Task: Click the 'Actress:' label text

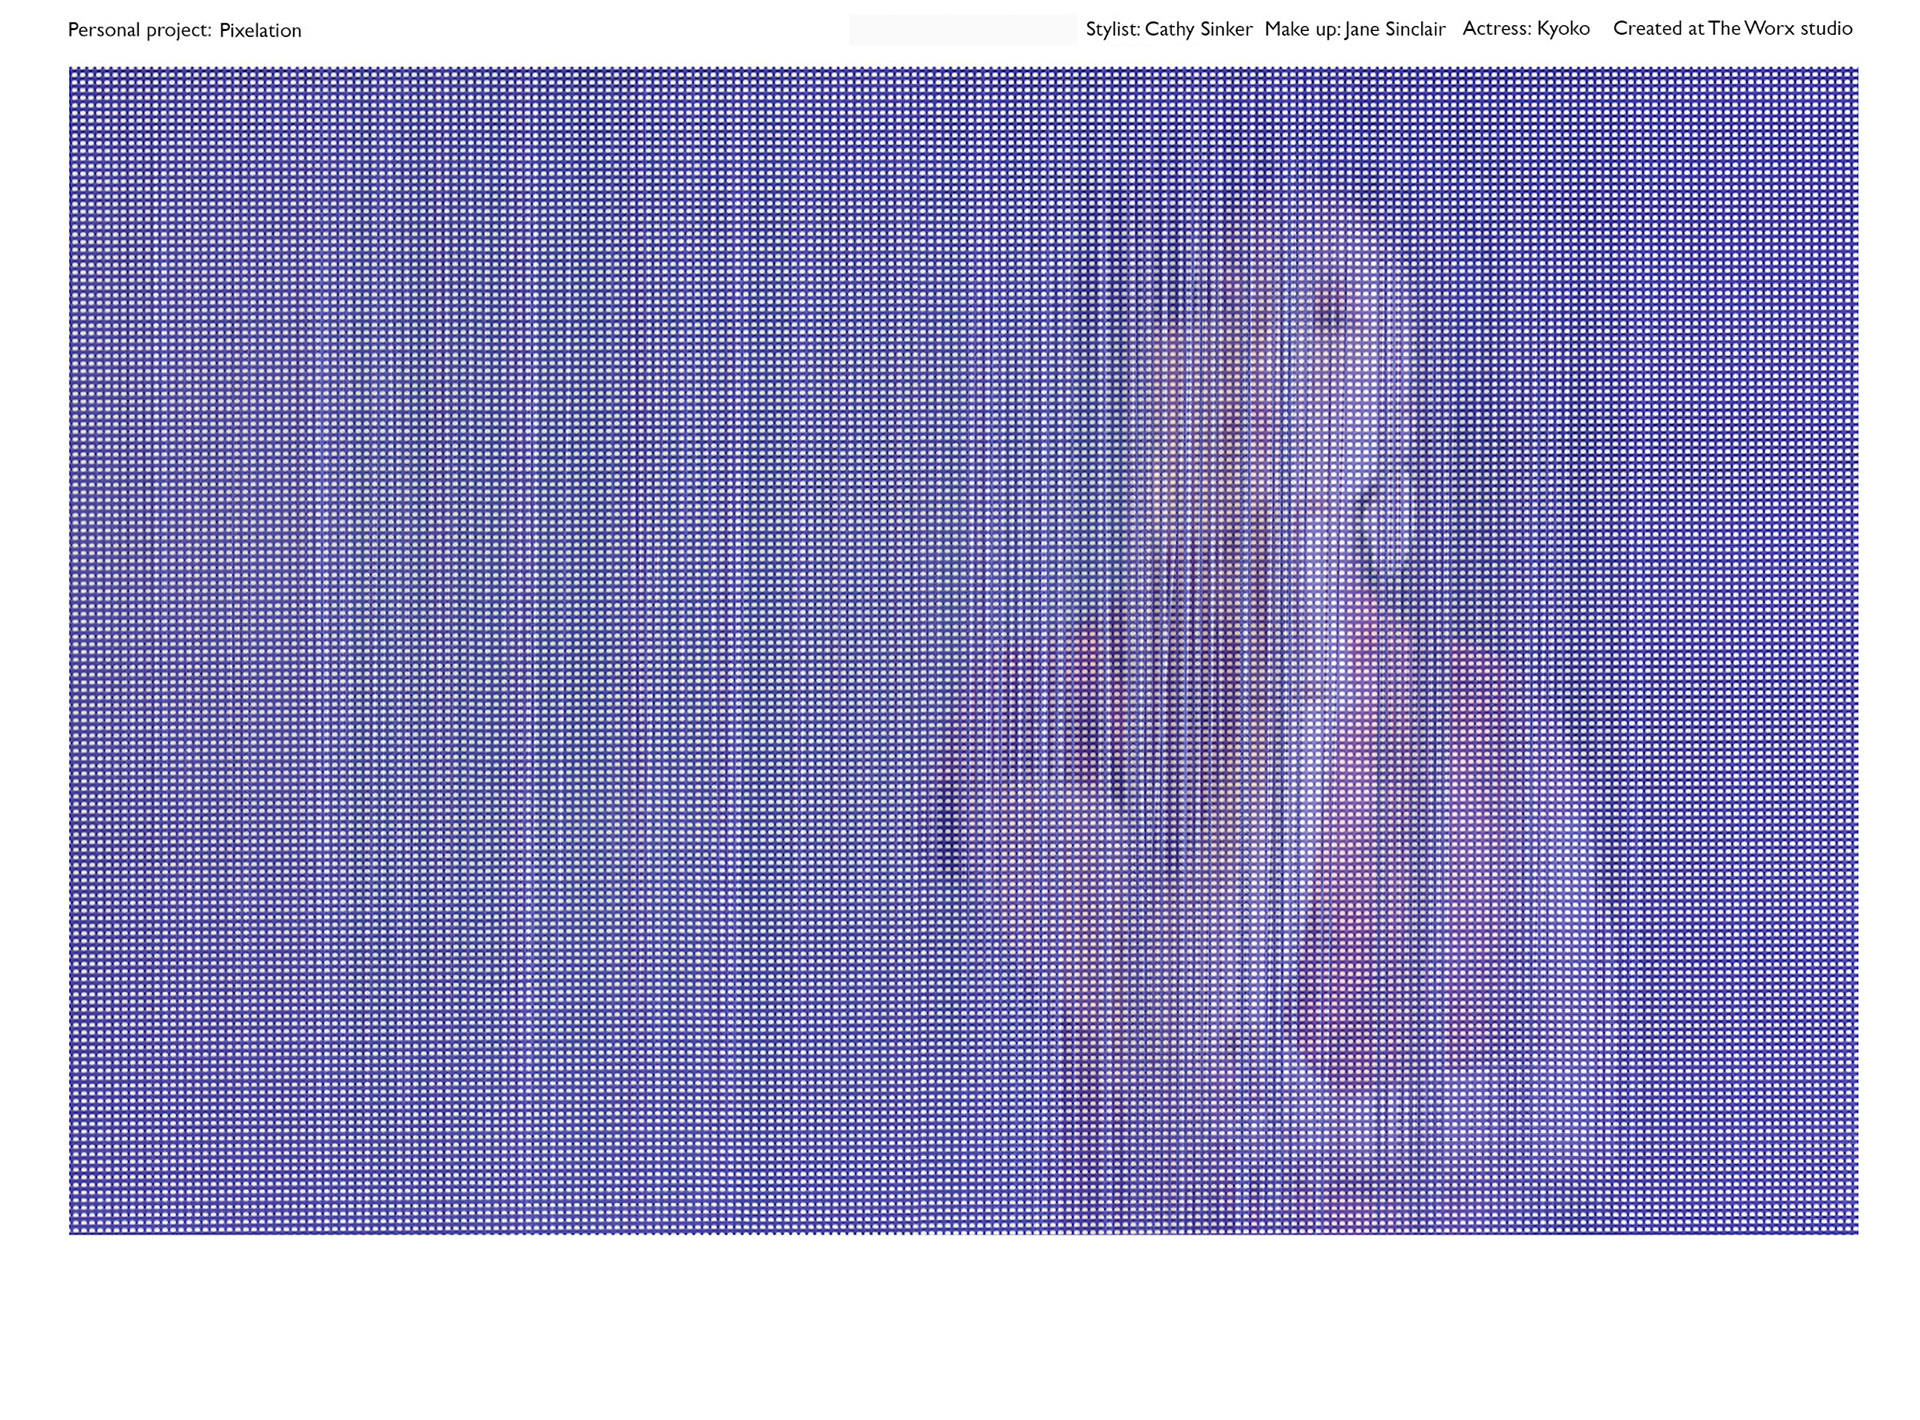Action: 1496,29
